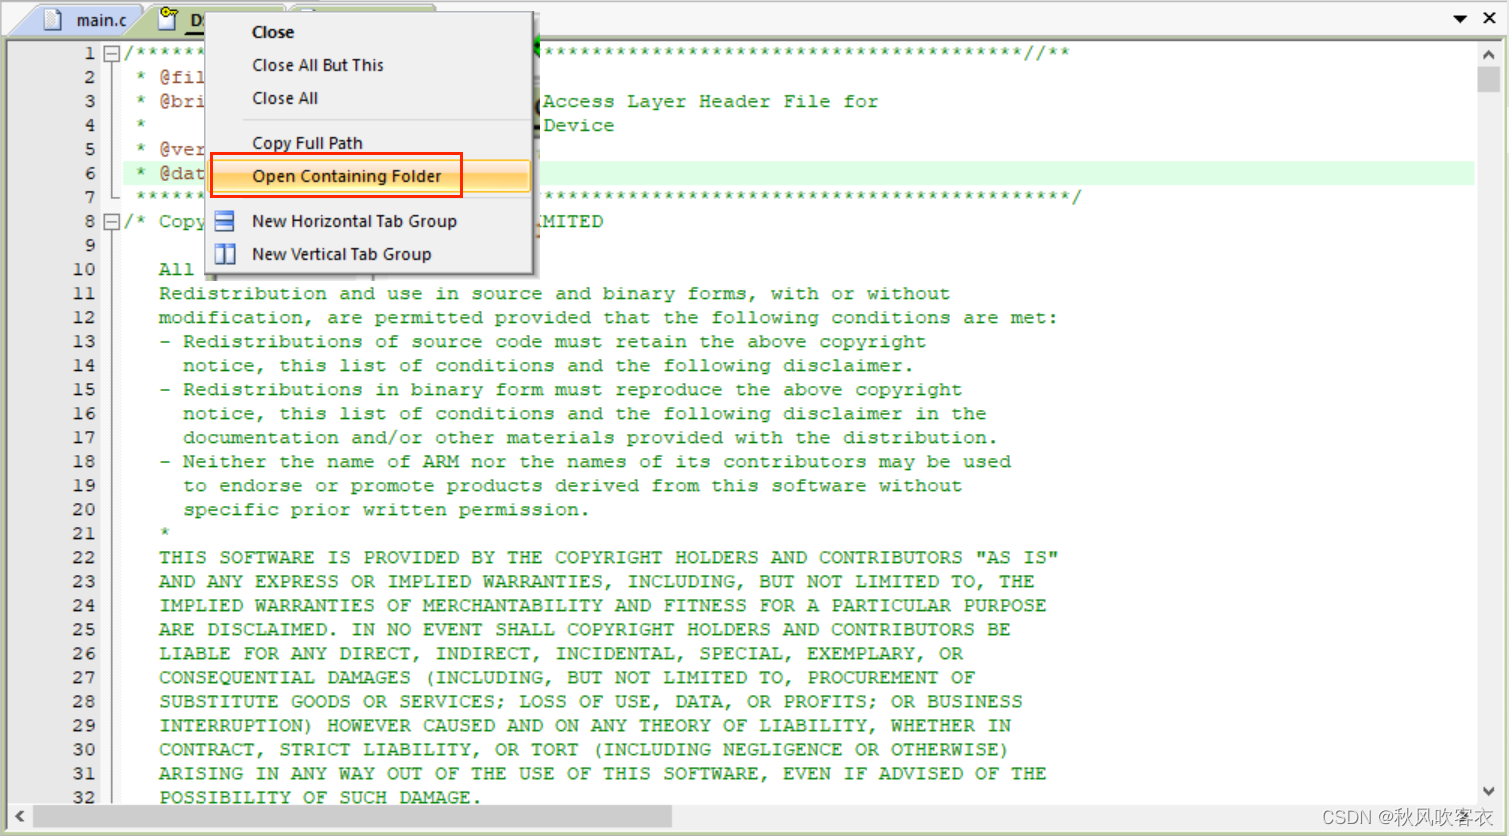Select Open Containing Folder
The image size is (1509, 836).
pos(346,176)
